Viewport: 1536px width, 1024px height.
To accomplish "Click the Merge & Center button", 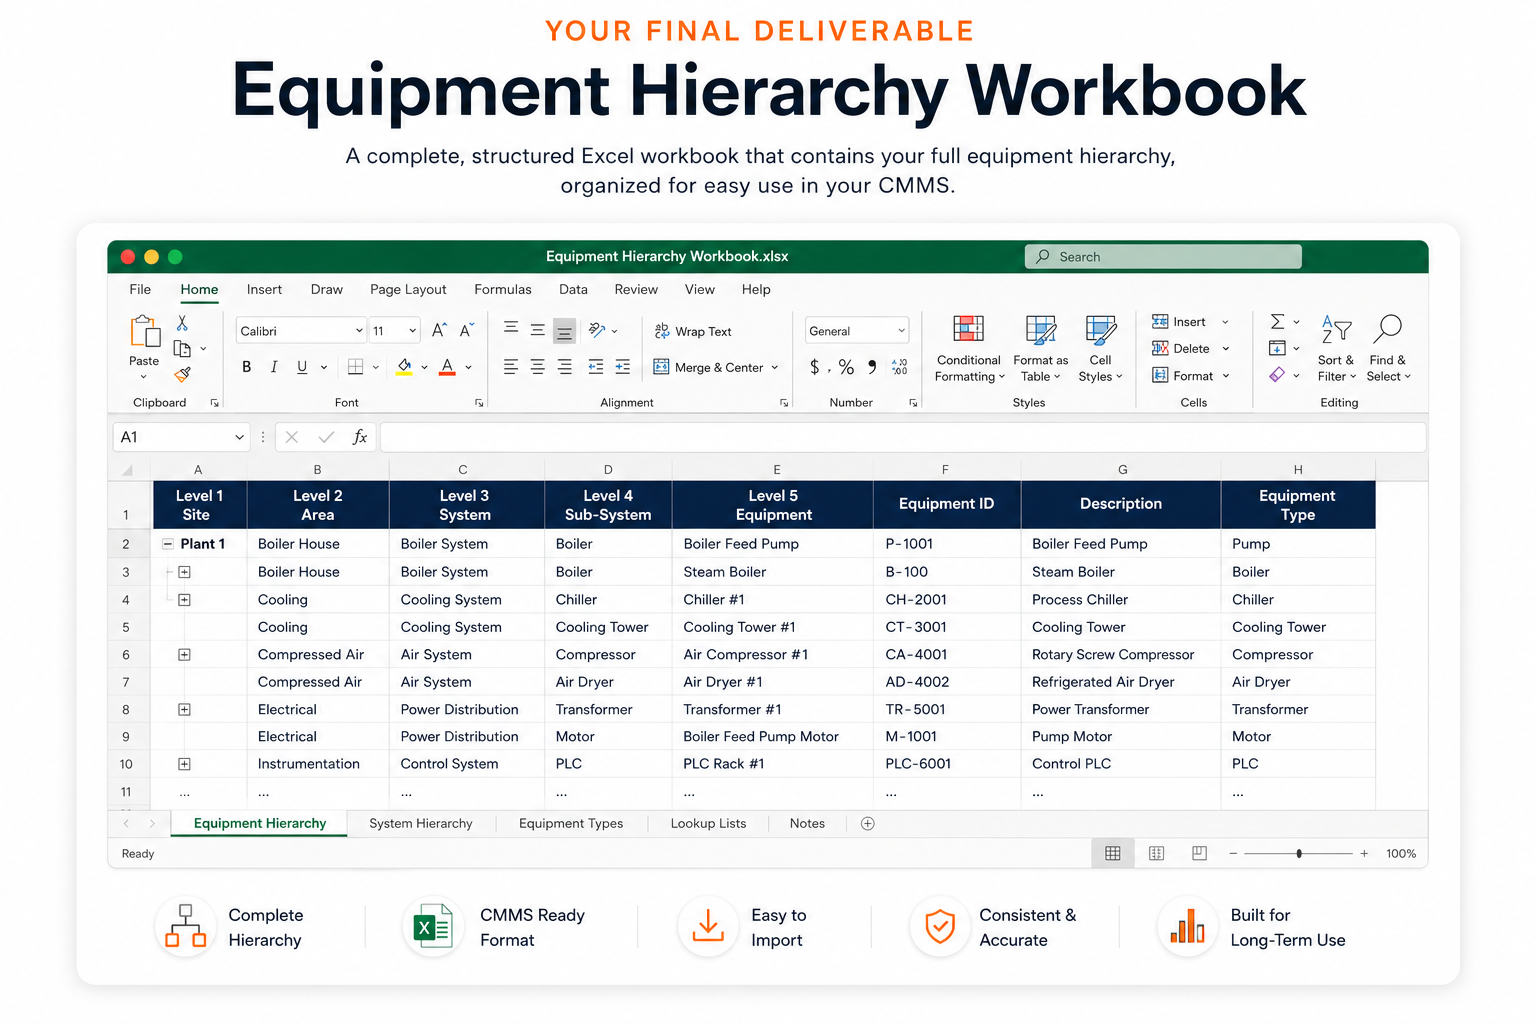I will (708, 368).
